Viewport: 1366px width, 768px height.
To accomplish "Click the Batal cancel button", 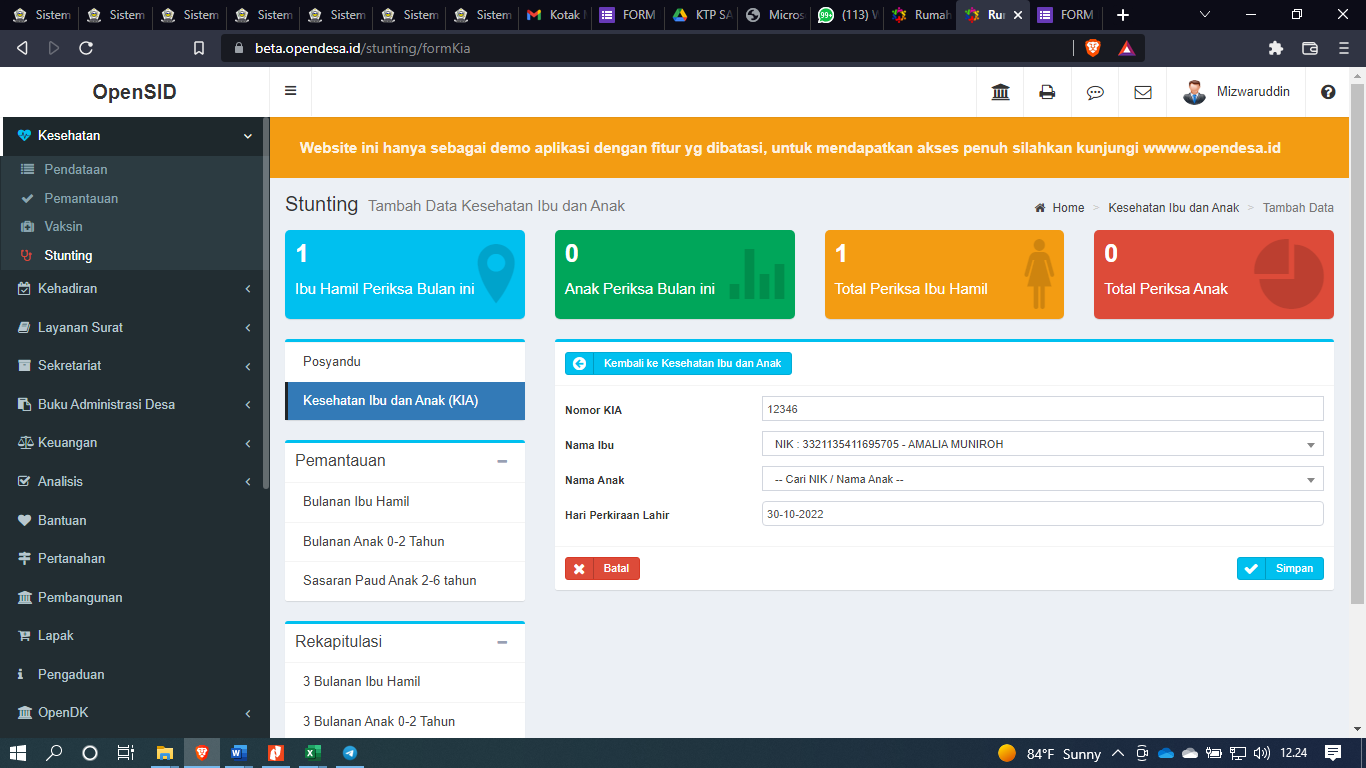I will click(602, 568).
